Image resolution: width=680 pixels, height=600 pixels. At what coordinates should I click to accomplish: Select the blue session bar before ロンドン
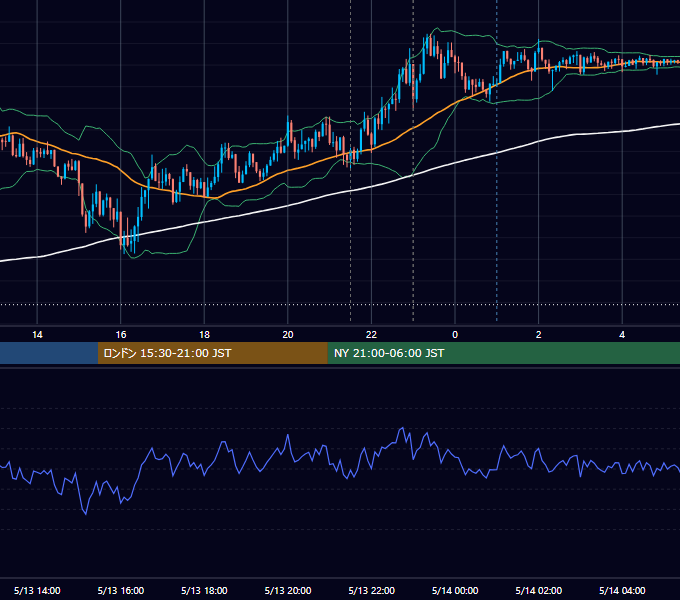(x=49, y=353)
